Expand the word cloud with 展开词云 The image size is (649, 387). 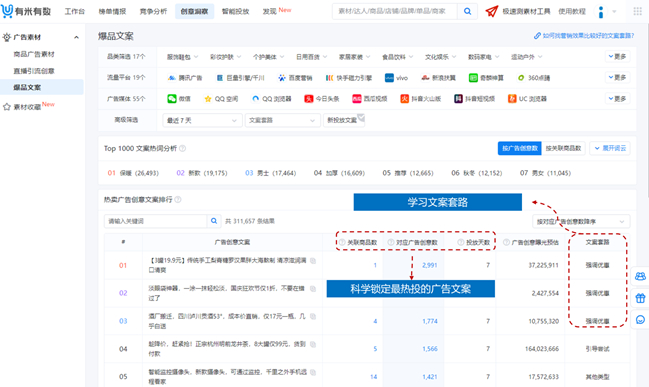click(x=610, y=148)
